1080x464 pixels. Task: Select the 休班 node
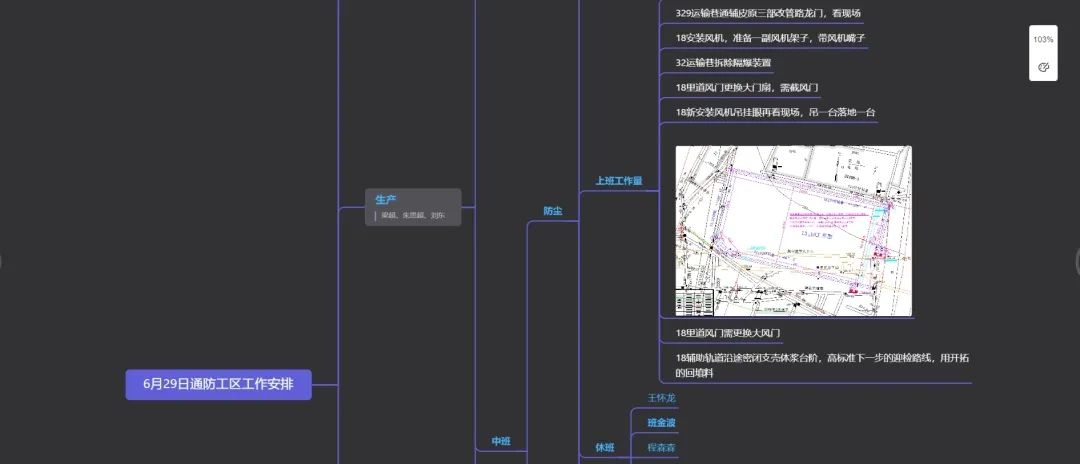[604, 447]
